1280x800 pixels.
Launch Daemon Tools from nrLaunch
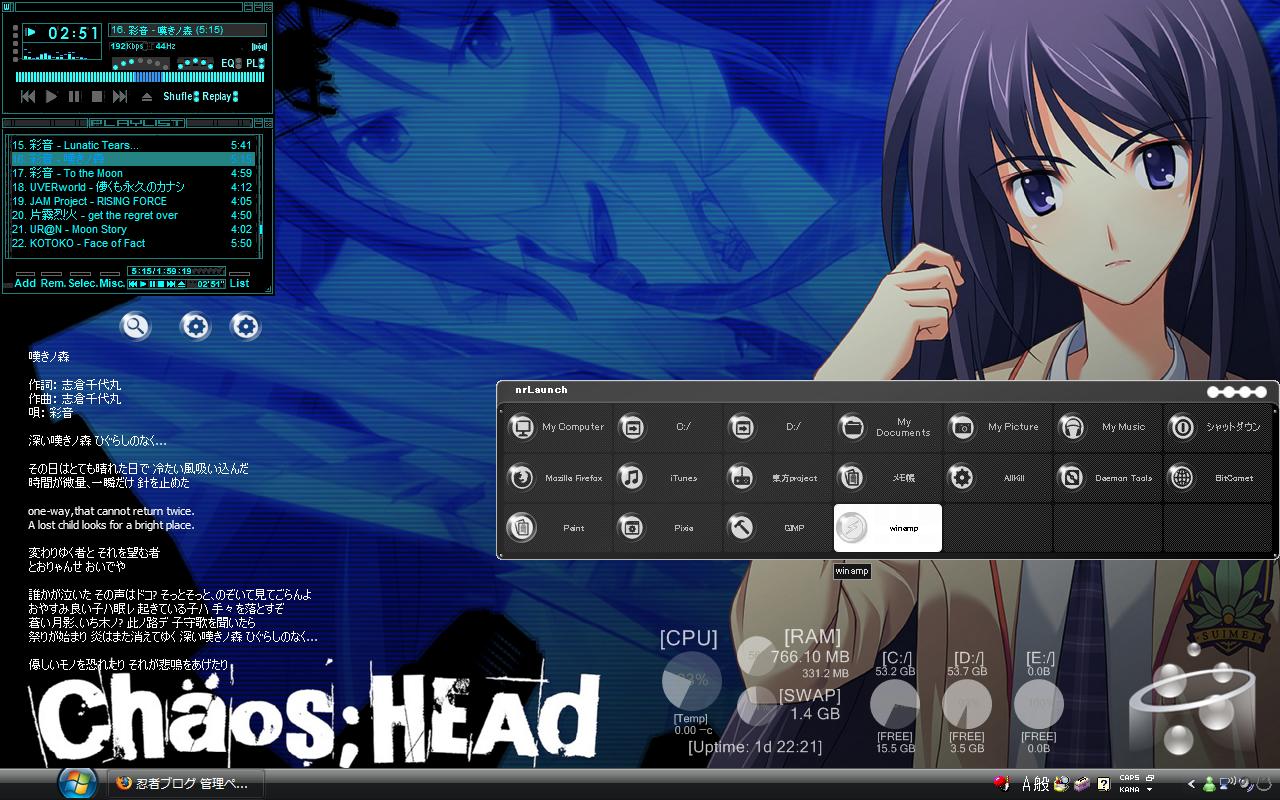[1107, 478]
